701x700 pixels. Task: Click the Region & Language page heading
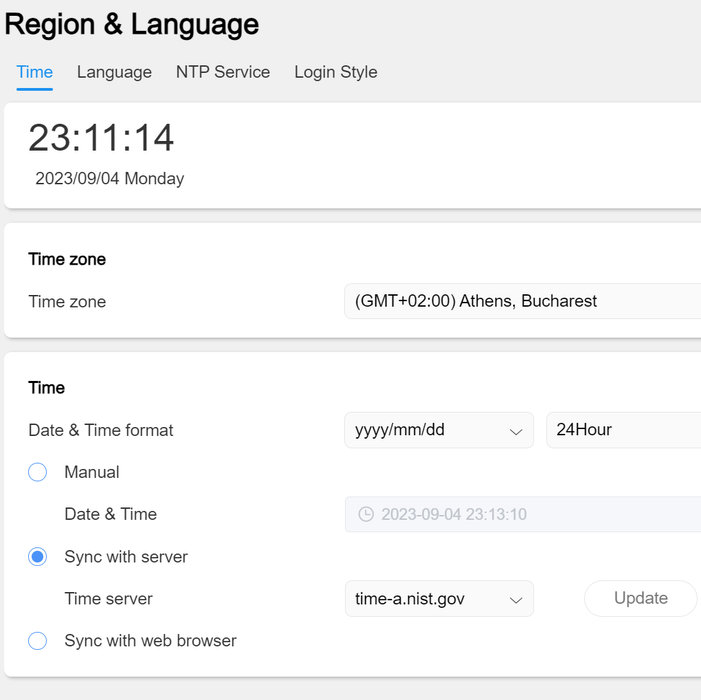(x=132, y=24)
